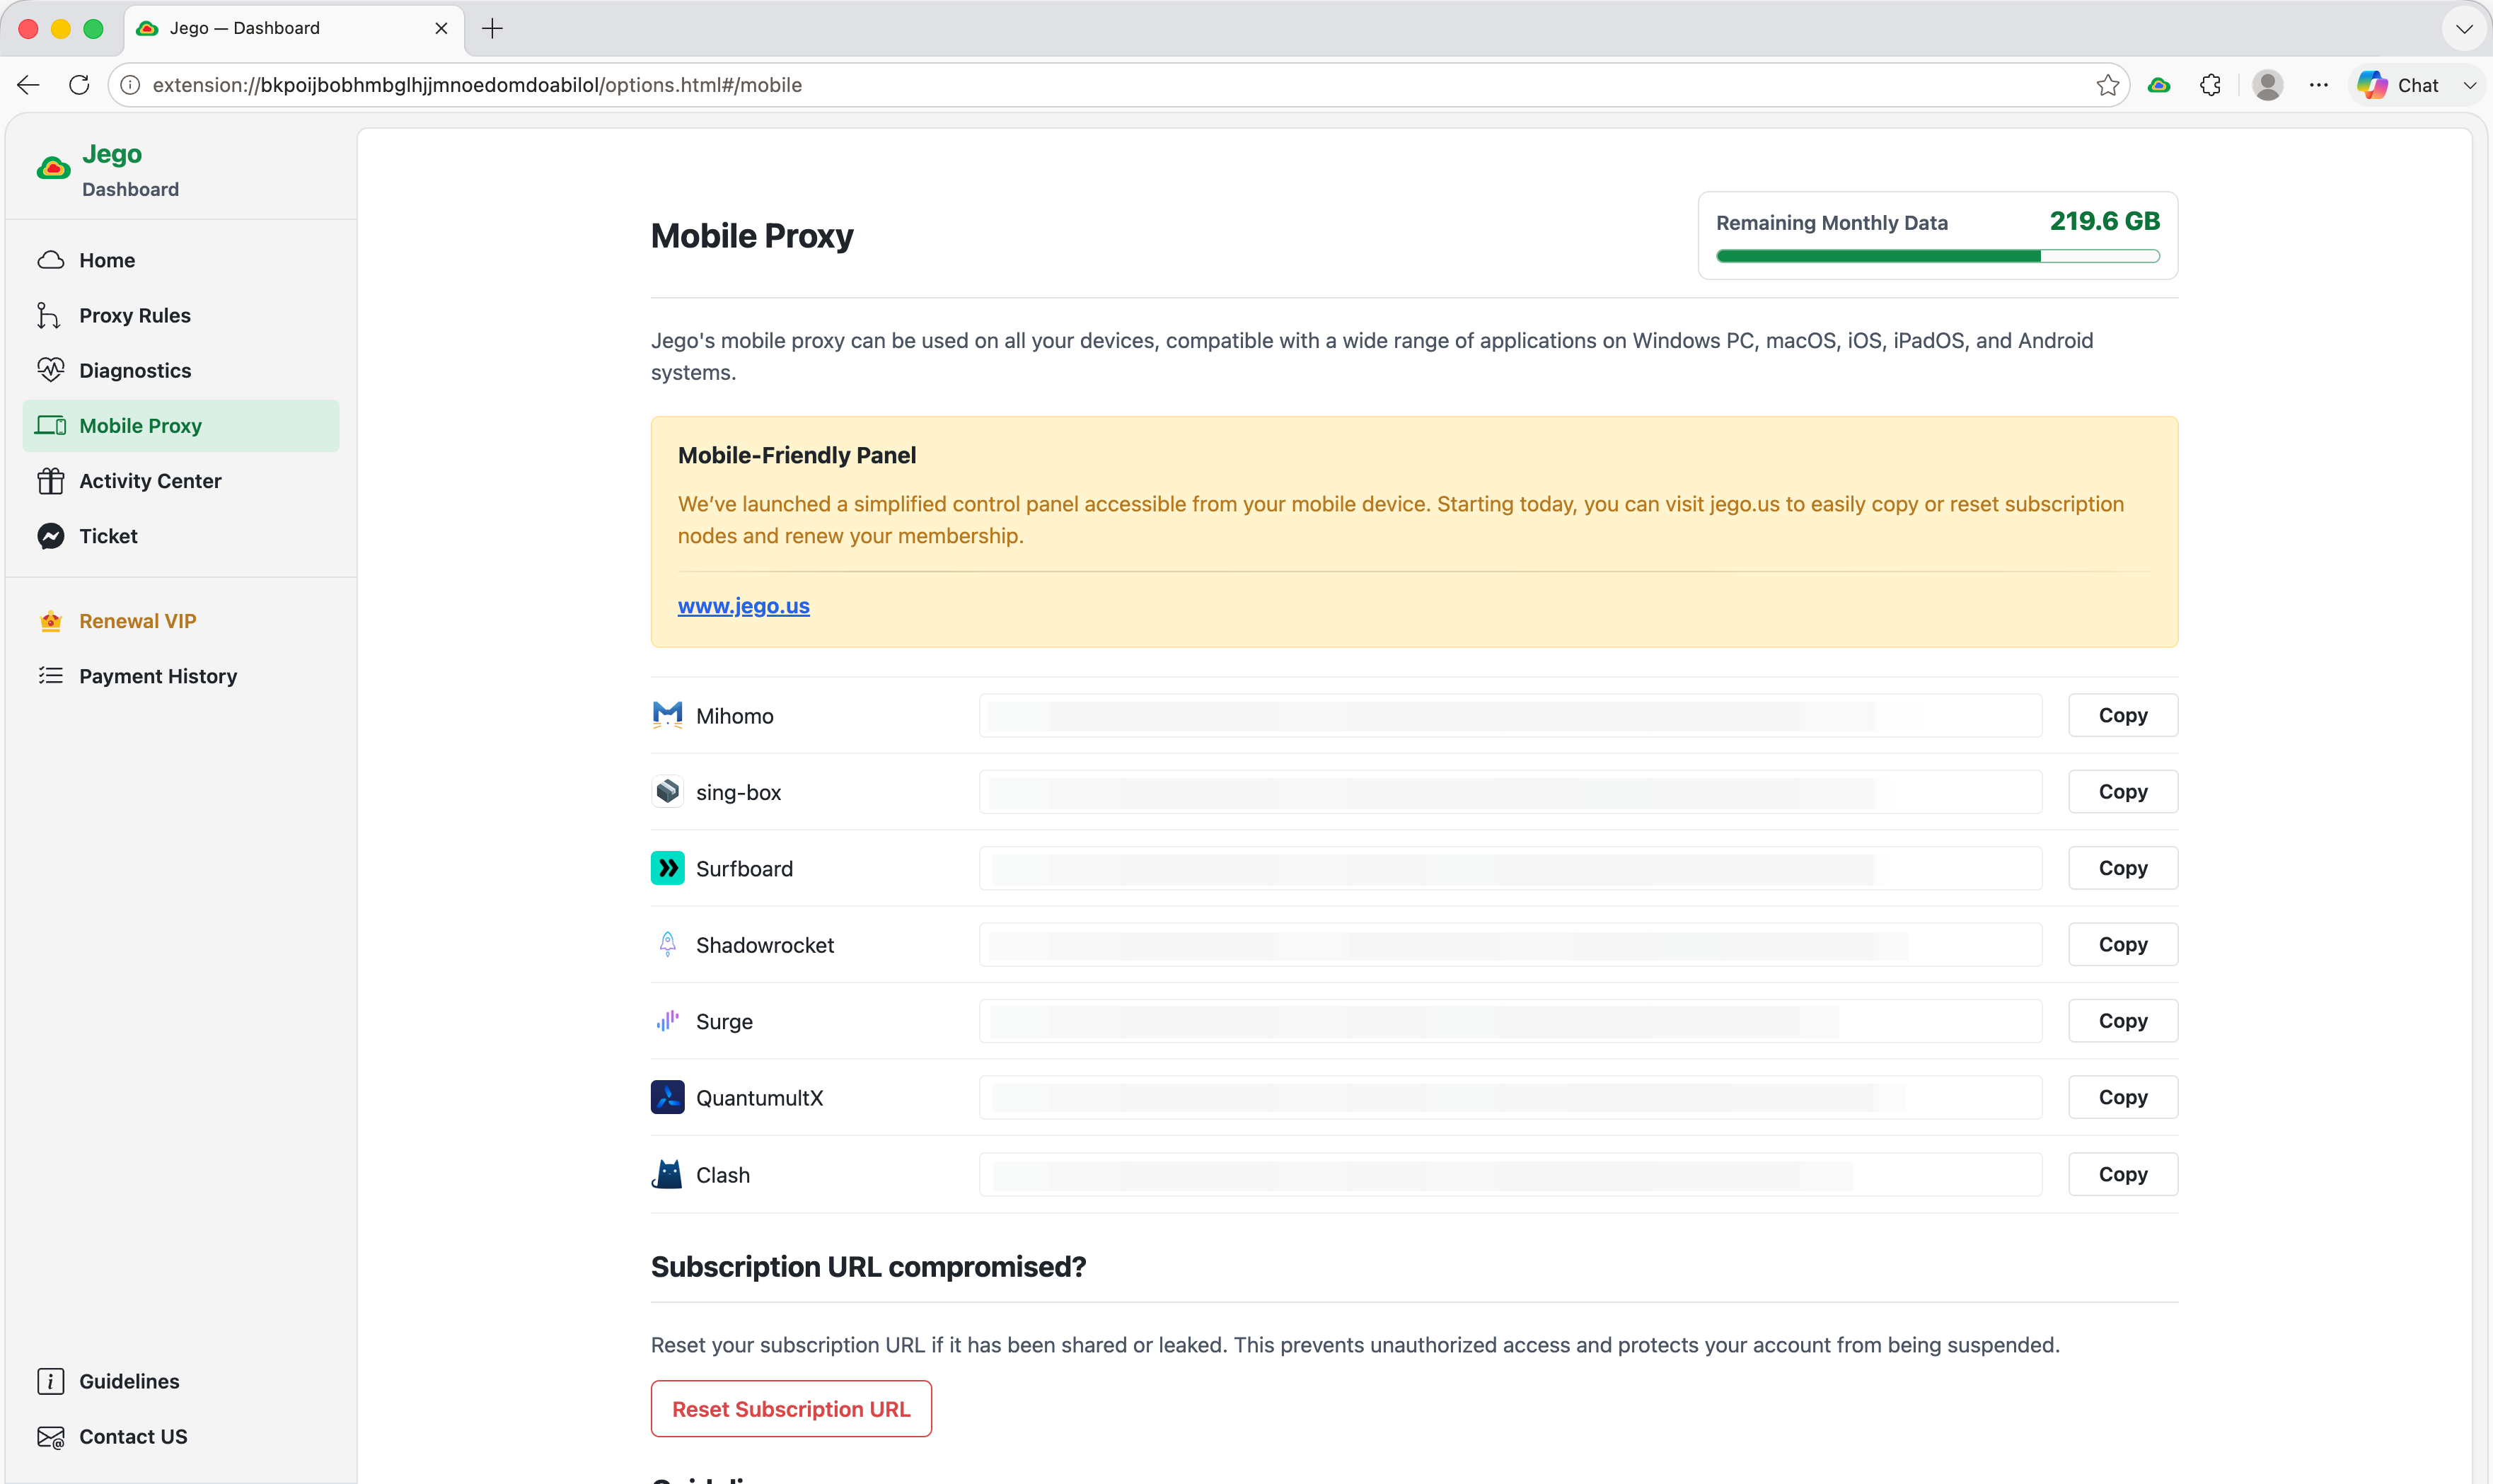Image resolution: width=2493 pixels, height=1484 pixels.
Task: Click the Surge URL field
Action: 1510,1021
